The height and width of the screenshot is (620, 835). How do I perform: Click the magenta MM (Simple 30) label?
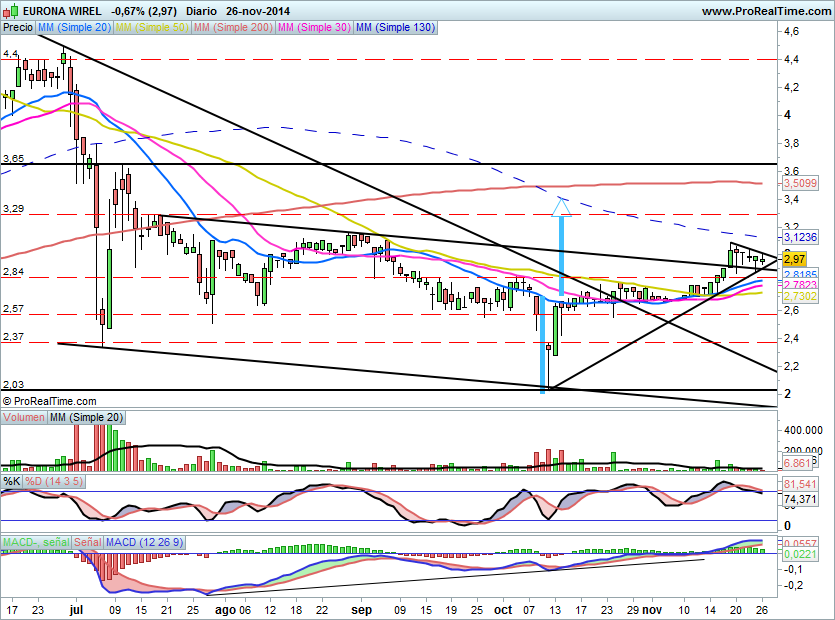point(314,28)
